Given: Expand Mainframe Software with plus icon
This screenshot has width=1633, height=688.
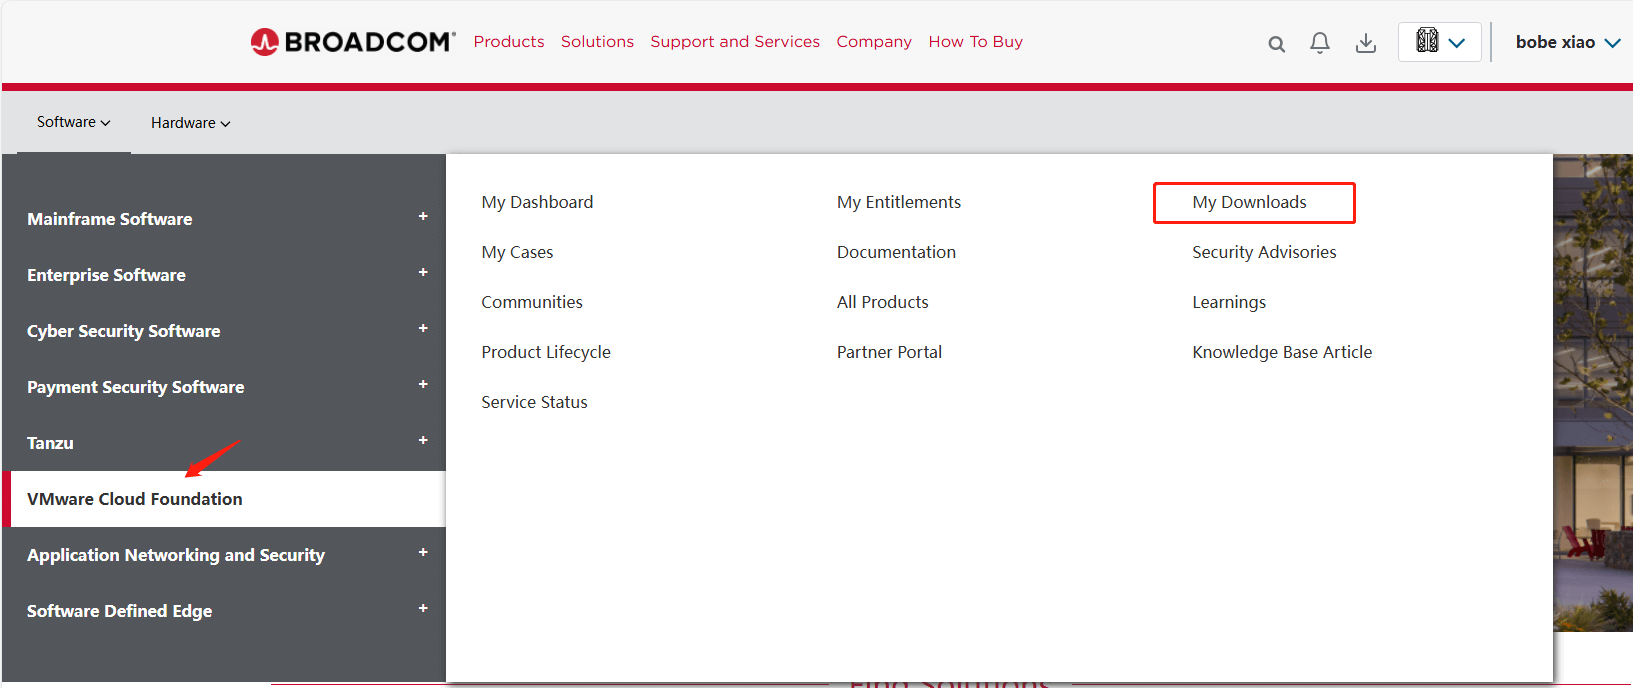Looking at the screenshot, I should click(x=423, y=217).
